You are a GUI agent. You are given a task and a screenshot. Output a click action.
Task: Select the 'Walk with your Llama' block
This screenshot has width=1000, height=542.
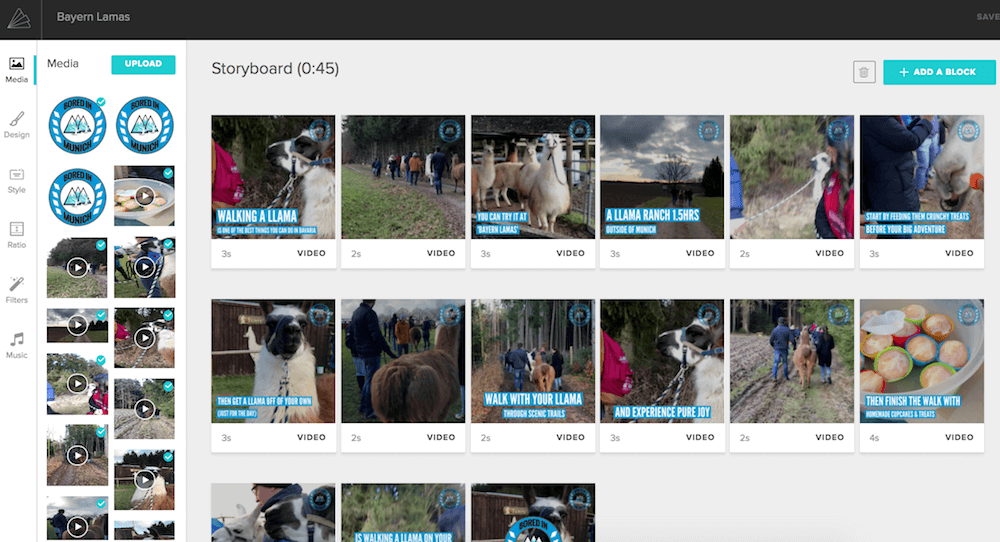[x=532, y=362]
